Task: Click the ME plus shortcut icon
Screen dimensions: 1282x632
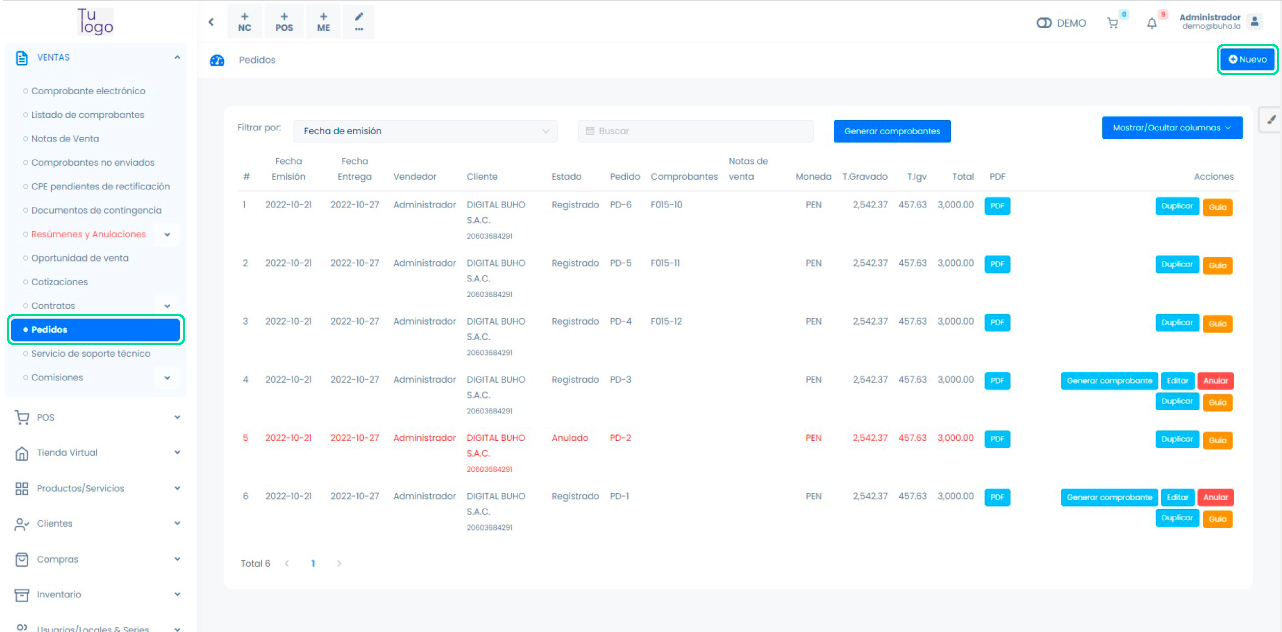Action: pyautogui.click(x=323, y=22)
